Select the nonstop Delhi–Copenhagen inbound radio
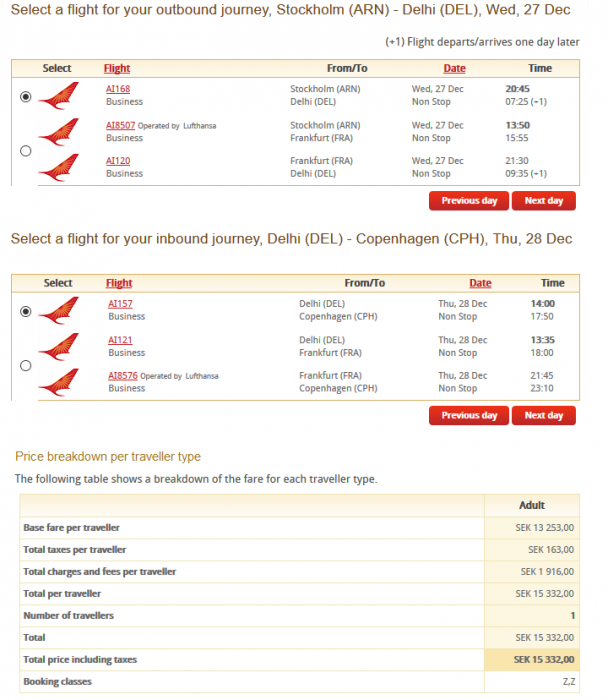The image size is (608, 700). pos(26,311)
